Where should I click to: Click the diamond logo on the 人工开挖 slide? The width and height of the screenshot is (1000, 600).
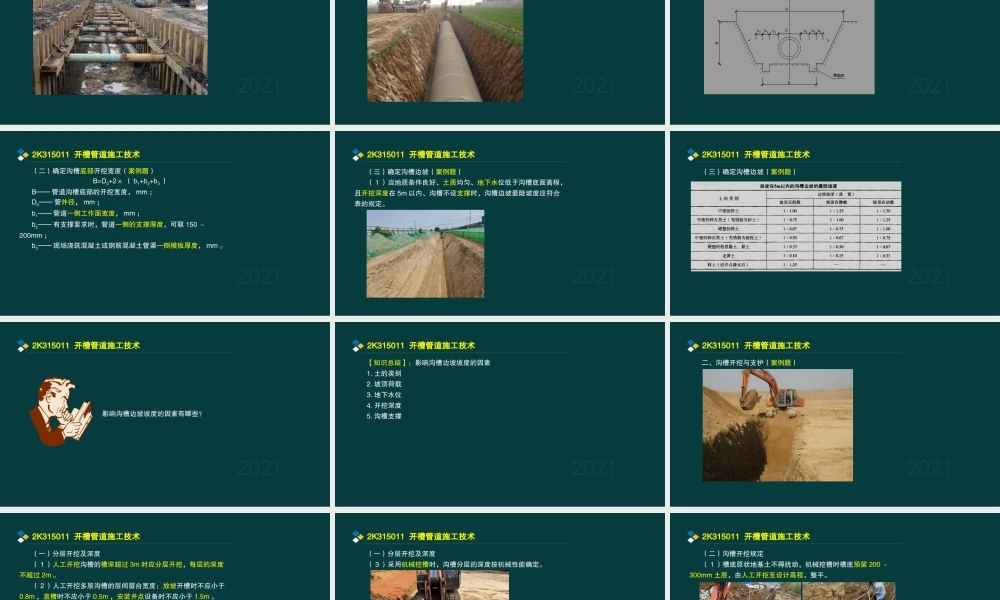pos(23,537)
